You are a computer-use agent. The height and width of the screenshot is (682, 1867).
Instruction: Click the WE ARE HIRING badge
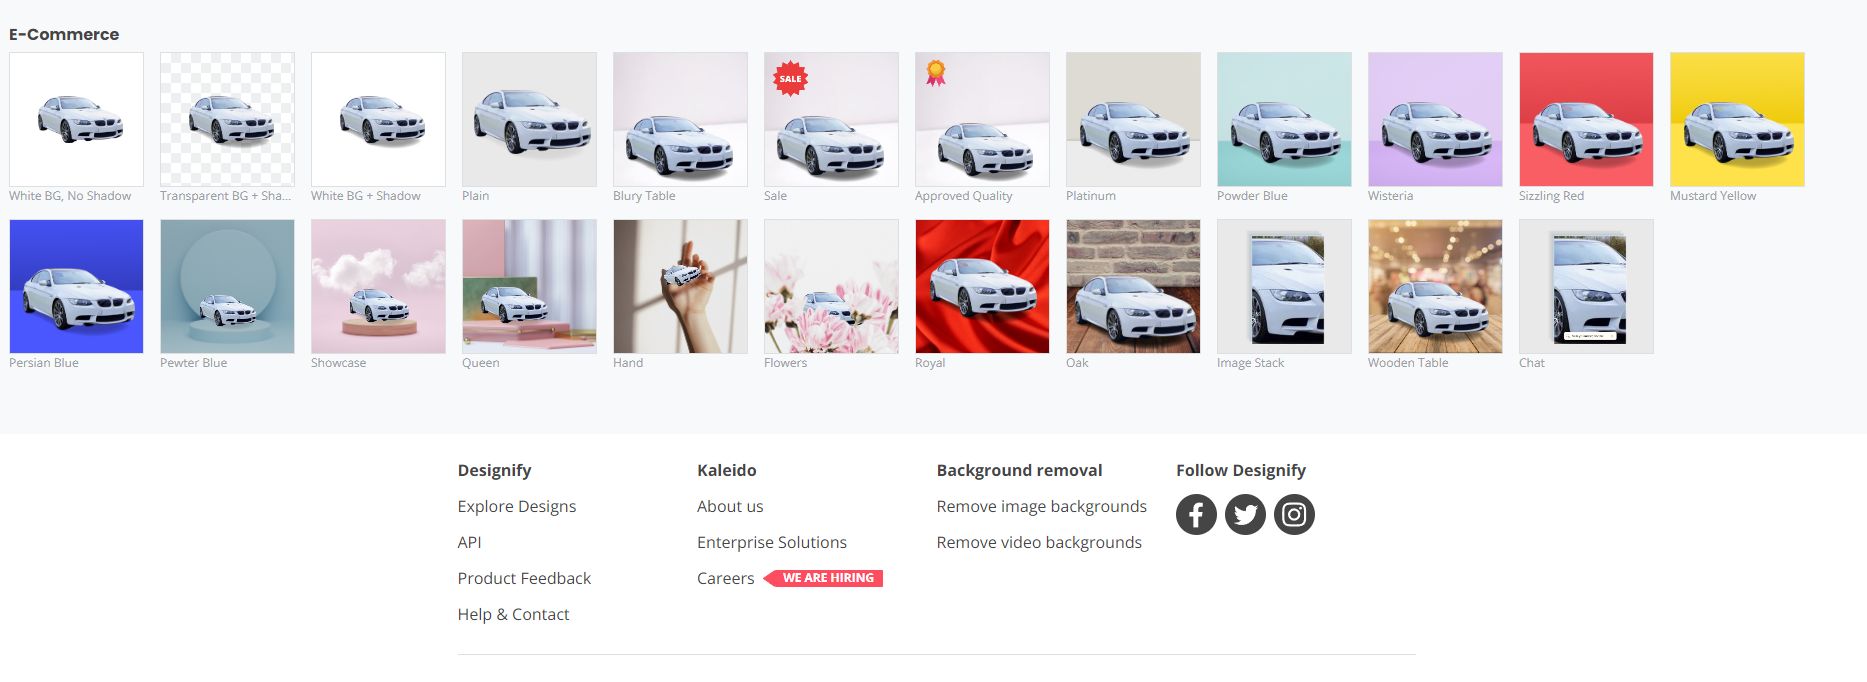point(826,578)
